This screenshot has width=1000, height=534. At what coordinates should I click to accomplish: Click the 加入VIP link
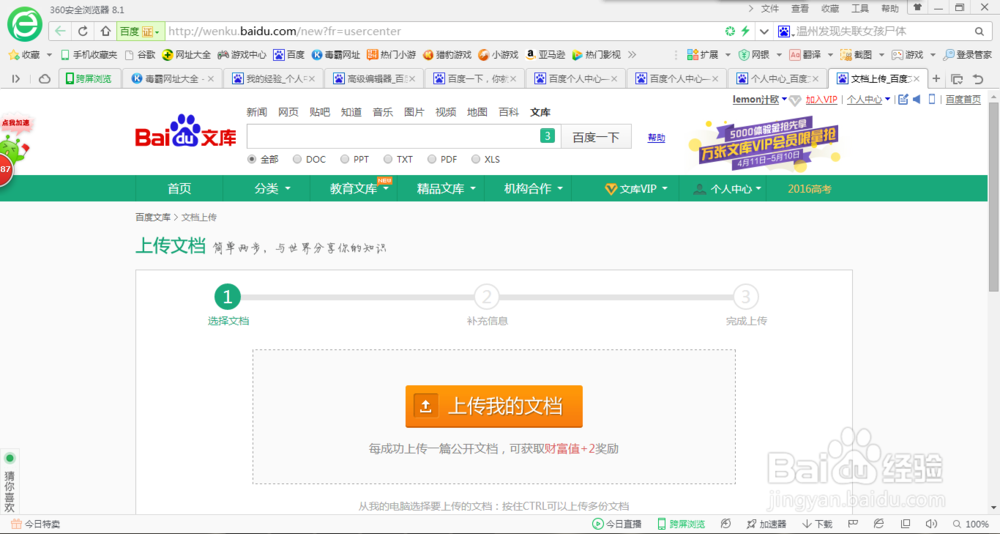pyautogui.click(x=821, y=100)
